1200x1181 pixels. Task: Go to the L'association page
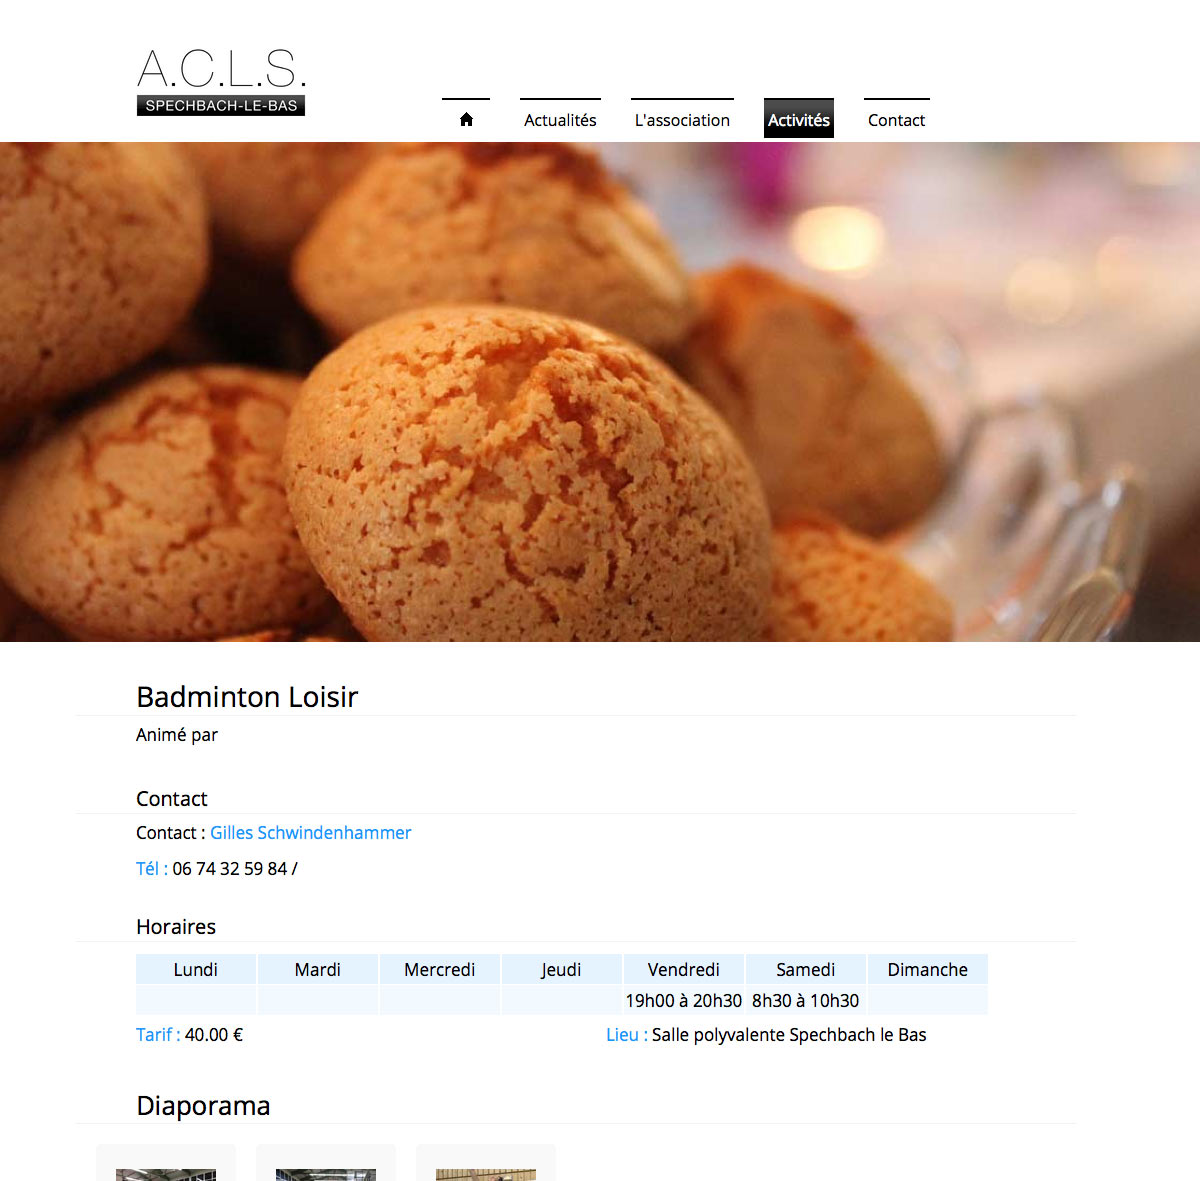682,119
